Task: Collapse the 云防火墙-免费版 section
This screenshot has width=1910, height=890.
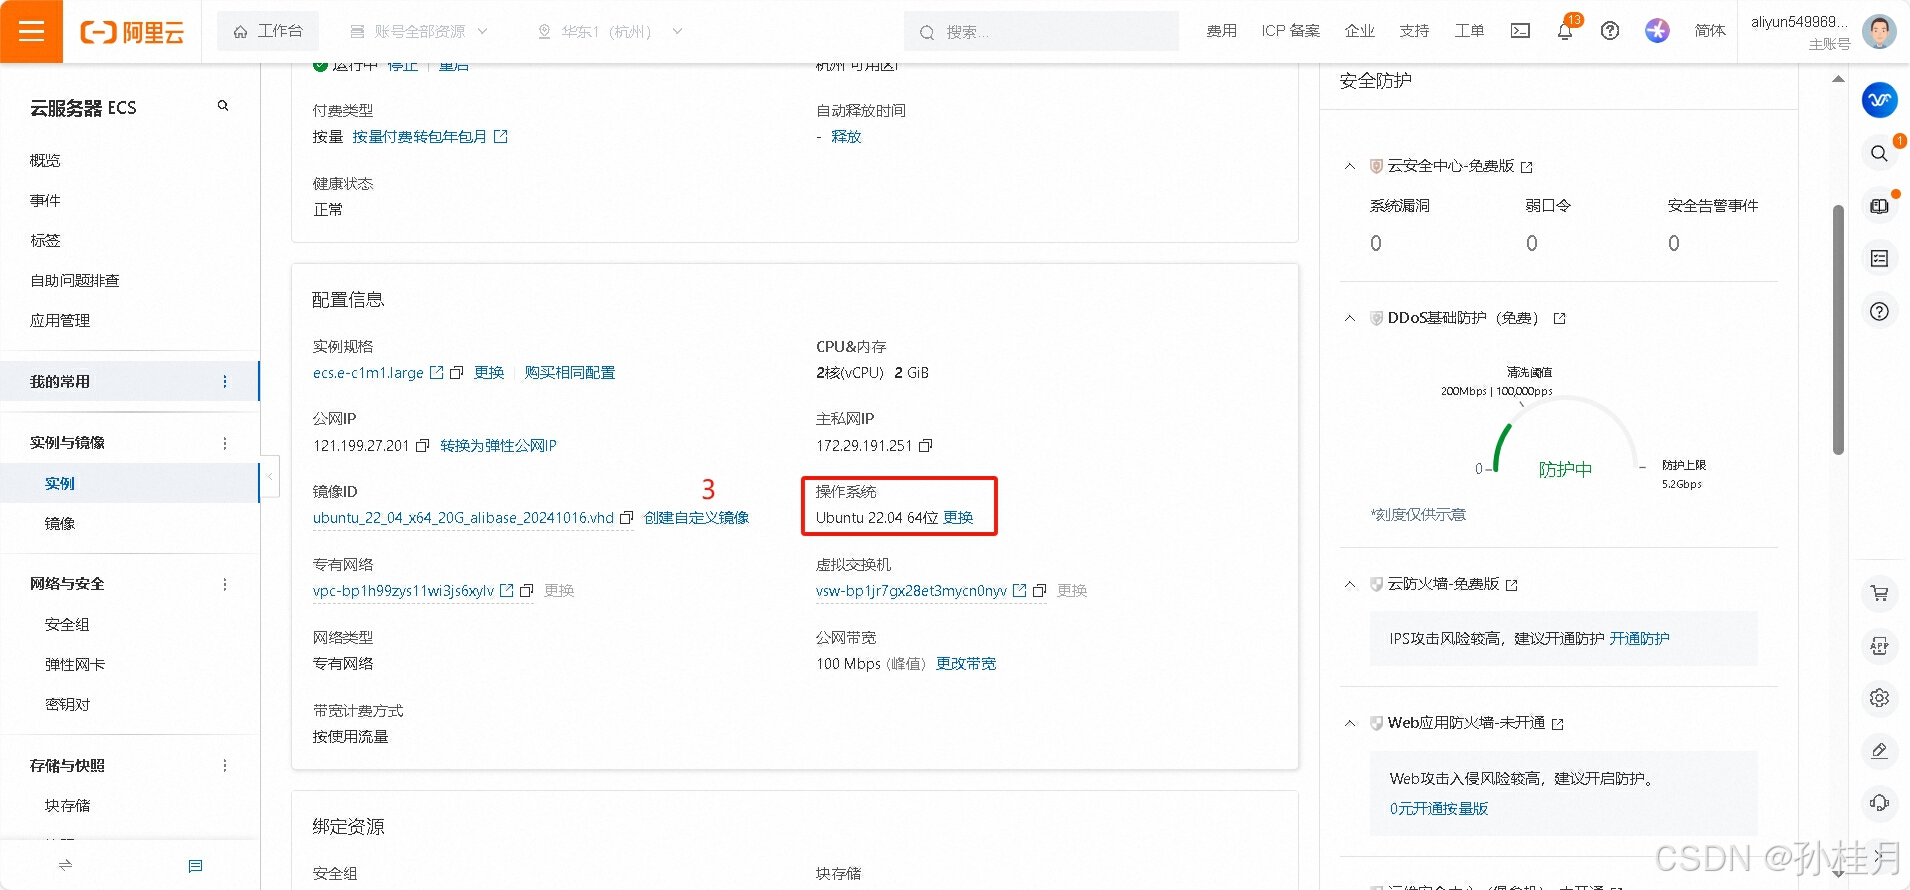Action: click(x=1350, y=584)
